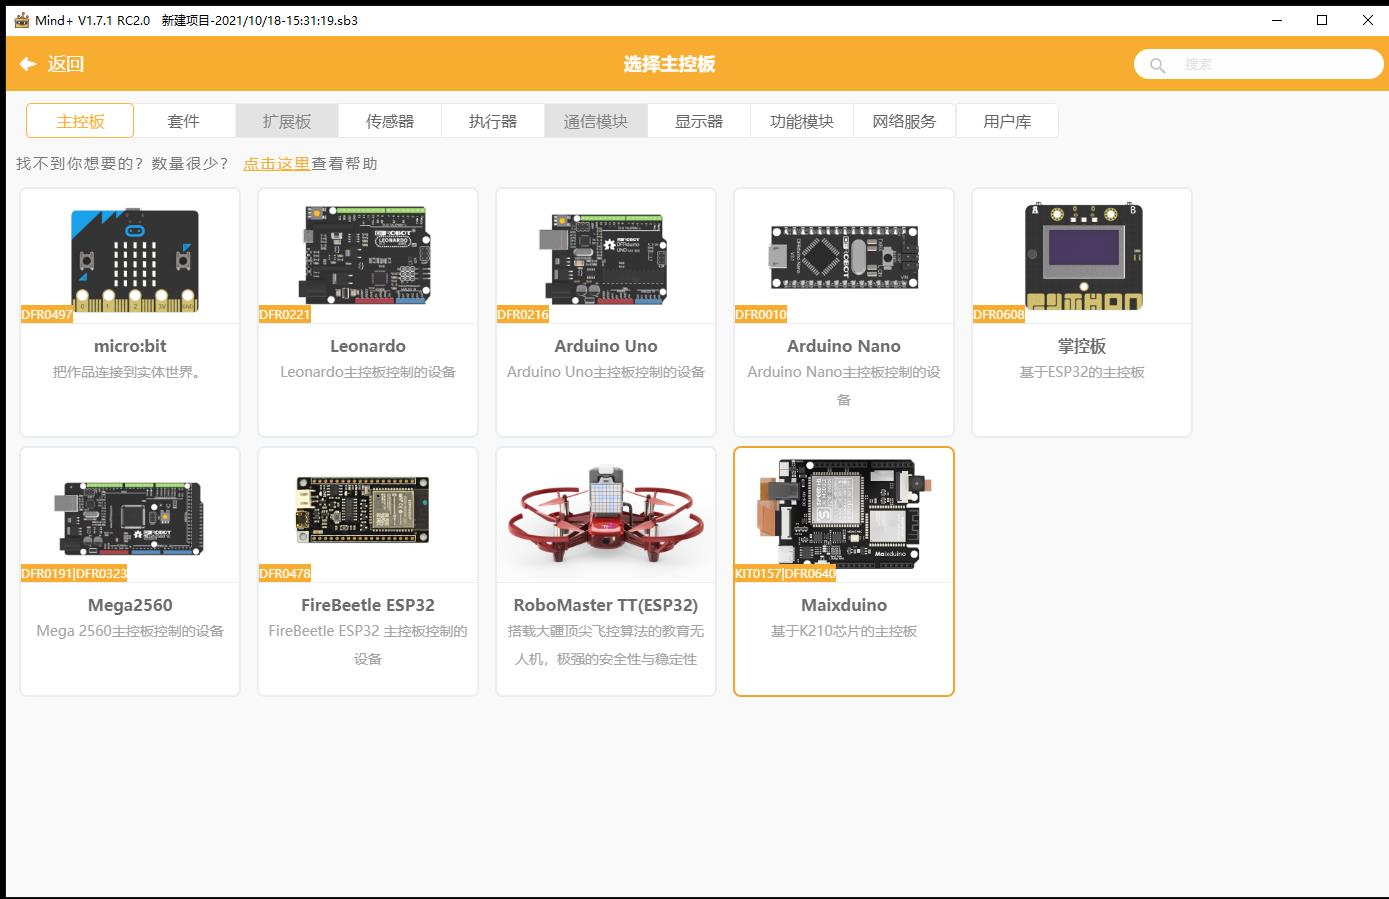
Task: Click the KIT0157|DFR0640 product tag
Action: 785,573
